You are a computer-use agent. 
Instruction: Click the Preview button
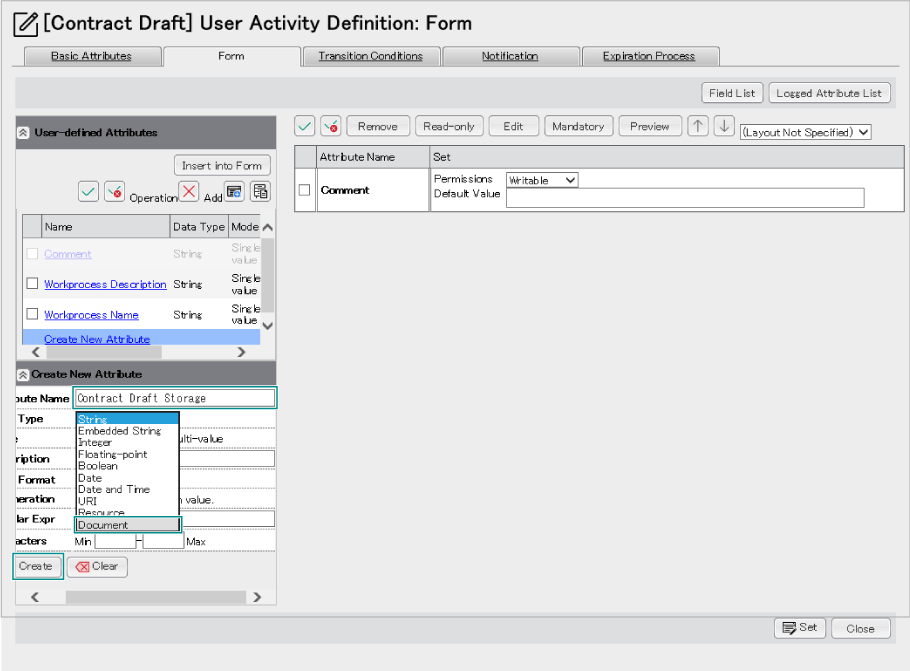649,126
